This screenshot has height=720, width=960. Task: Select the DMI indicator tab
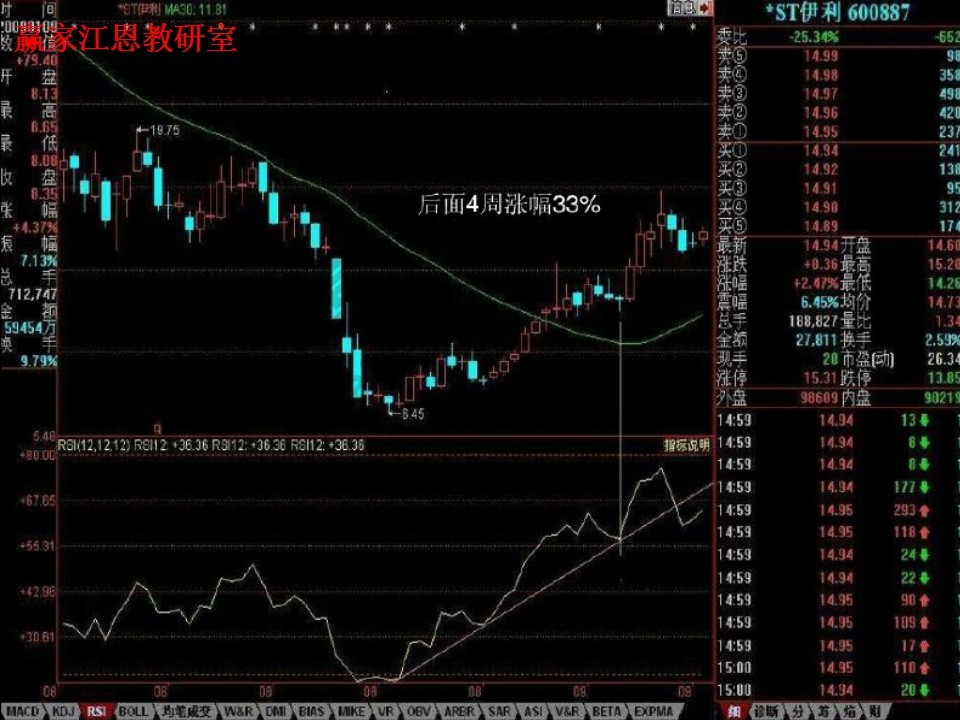point(275,711)
